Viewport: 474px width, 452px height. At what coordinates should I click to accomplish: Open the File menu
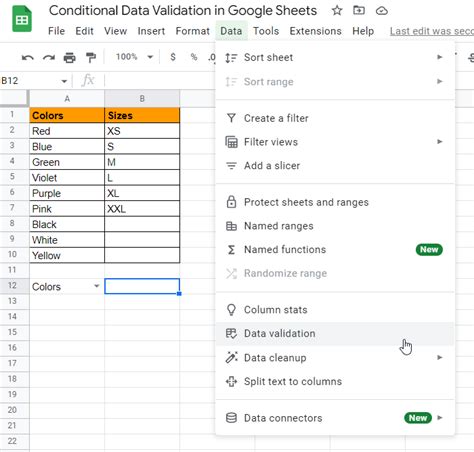[x=56, y=31]
